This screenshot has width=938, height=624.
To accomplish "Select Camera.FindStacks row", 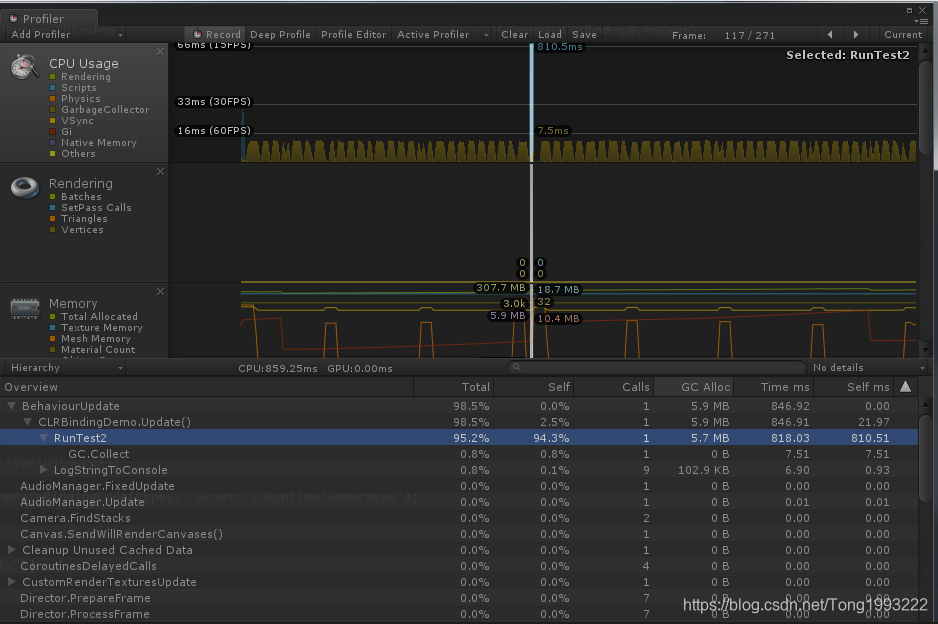I will click(x=459, y=518).
